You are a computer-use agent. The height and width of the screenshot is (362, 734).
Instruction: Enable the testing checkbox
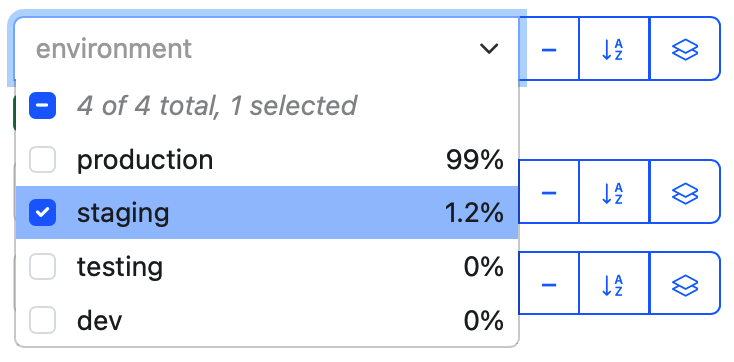pos(43,266)
